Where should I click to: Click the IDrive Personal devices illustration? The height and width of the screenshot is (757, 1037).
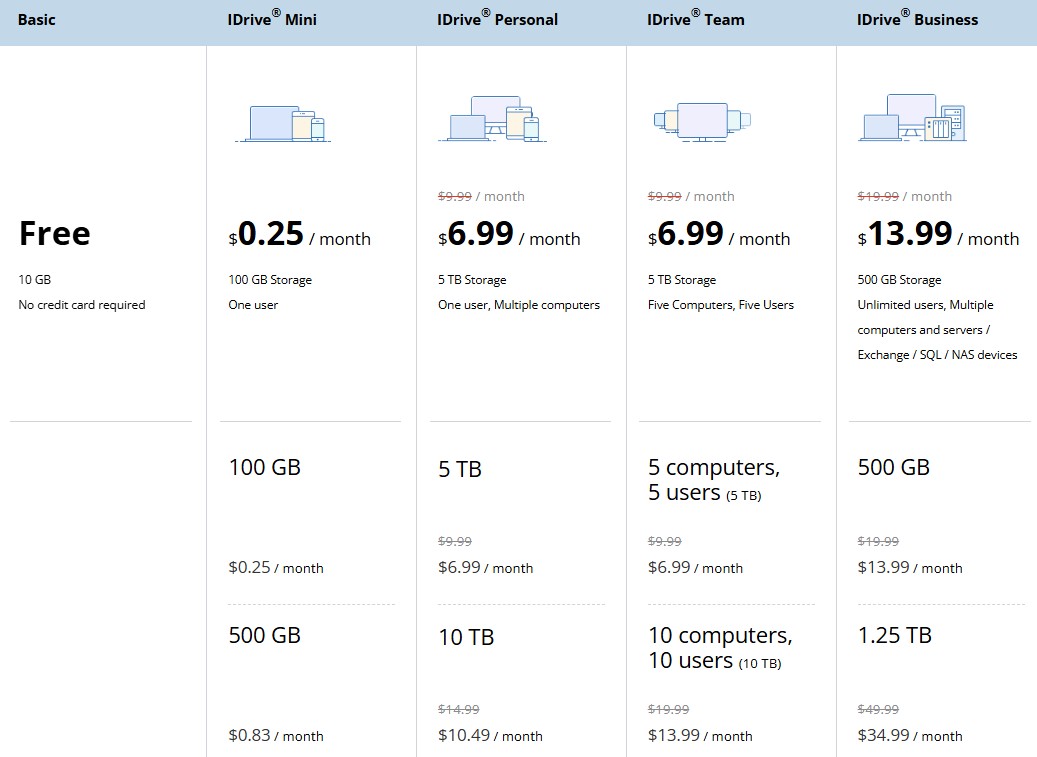(493, 118)
